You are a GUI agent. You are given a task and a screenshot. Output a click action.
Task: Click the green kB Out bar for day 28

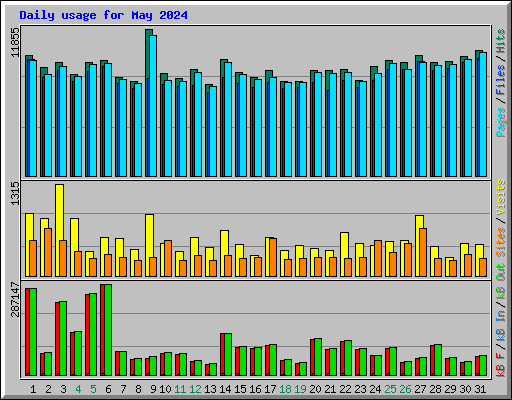(x=438, y=360)
